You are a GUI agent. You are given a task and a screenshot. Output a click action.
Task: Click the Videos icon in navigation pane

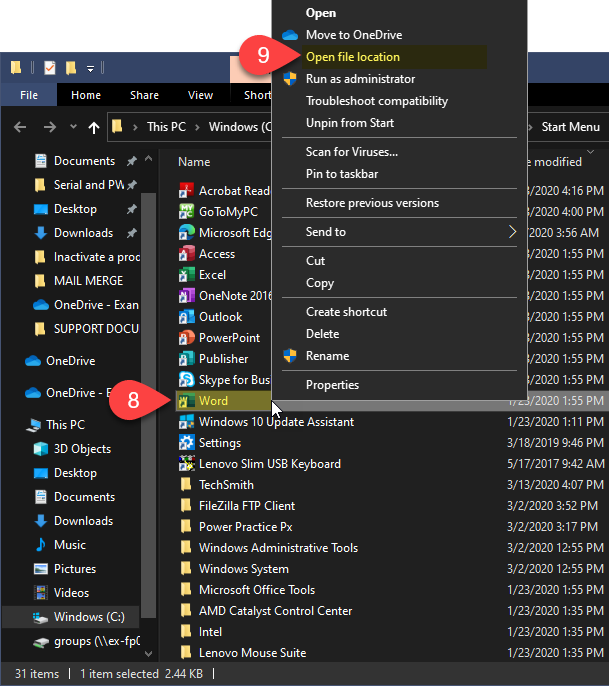pyautogui.click(x=41, y=593)
